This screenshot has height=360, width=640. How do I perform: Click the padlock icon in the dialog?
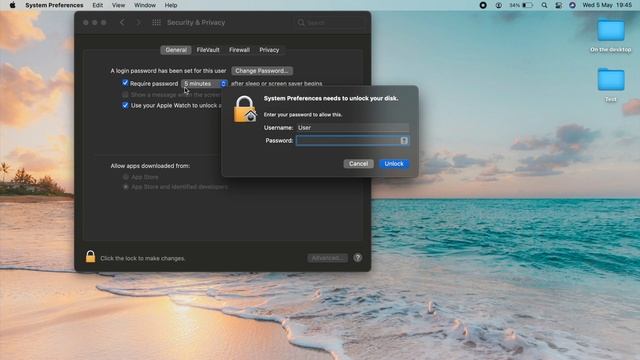[x=244, y=109]
